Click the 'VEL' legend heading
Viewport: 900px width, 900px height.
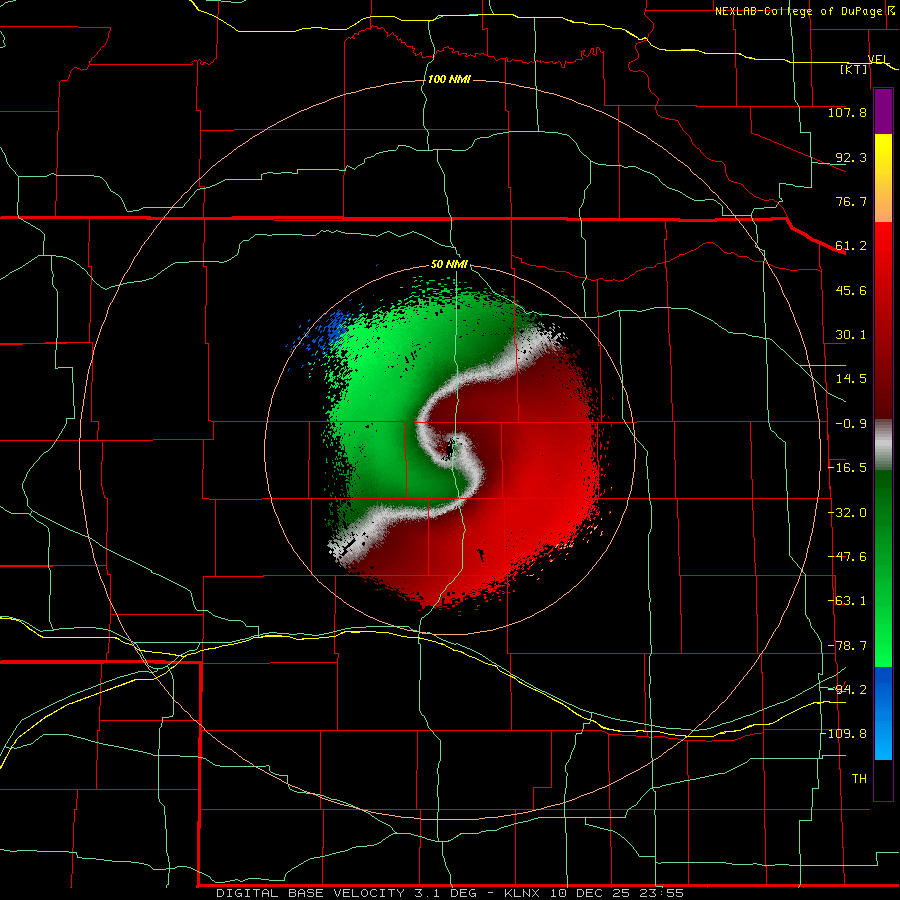coord(878,59)
